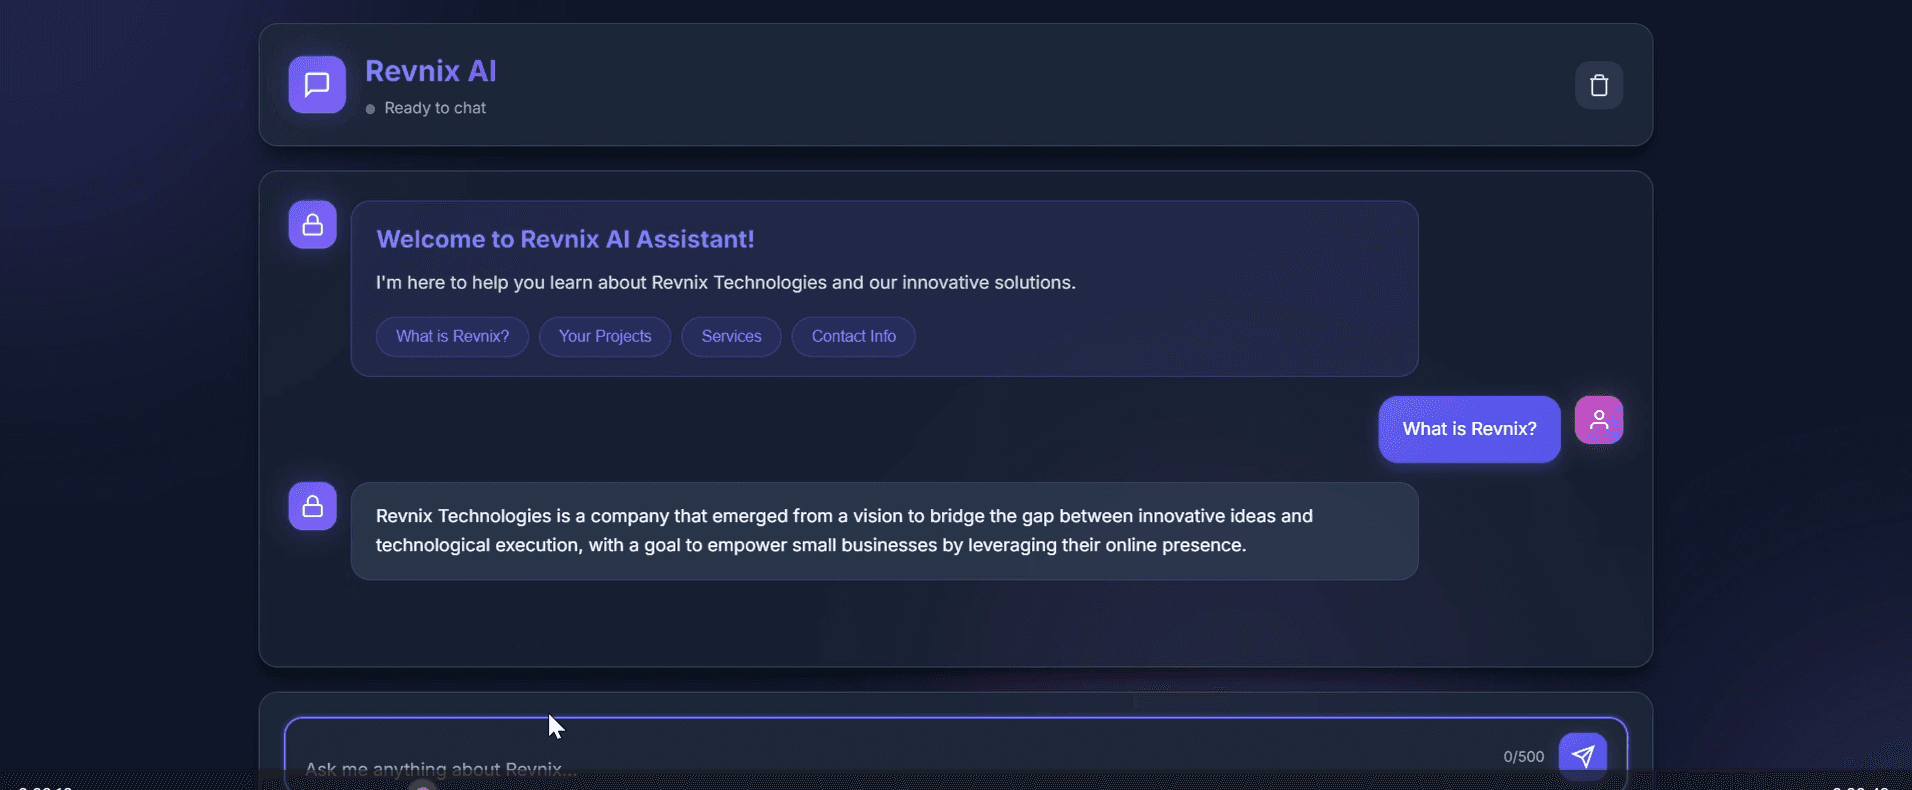Click the 'Welcome to Revnix AI Assistant!' heading

(564, 239)
